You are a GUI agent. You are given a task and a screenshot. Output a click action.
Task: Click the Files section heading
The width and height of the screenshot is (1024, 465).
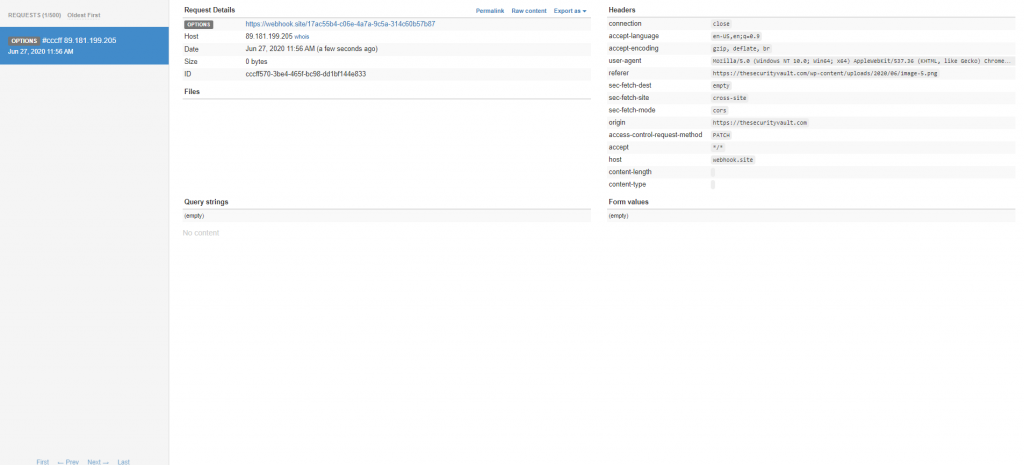point(192,91)
